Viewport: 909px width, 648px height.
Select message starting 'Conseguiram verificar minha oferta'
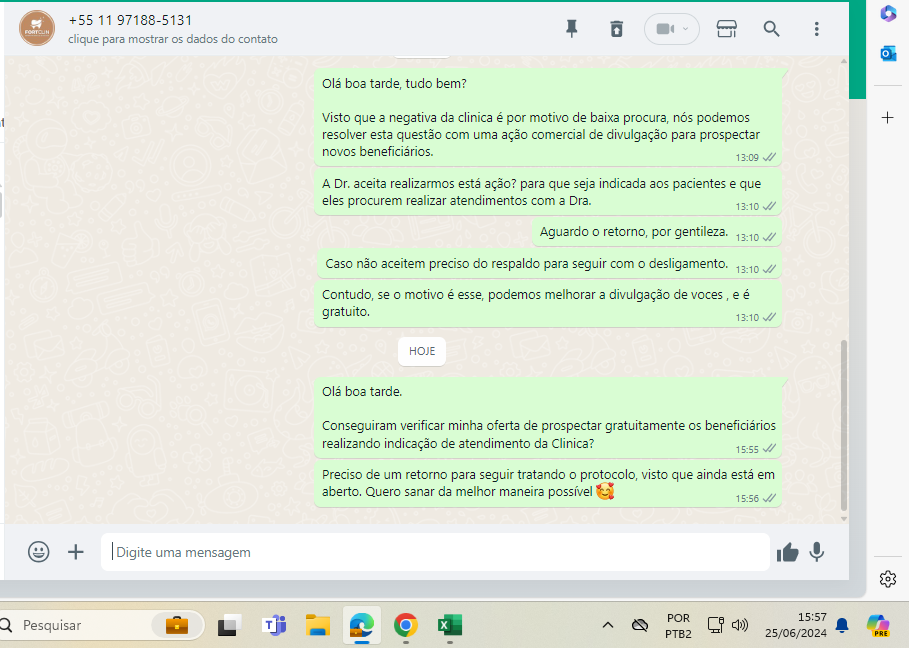(548, 418)
